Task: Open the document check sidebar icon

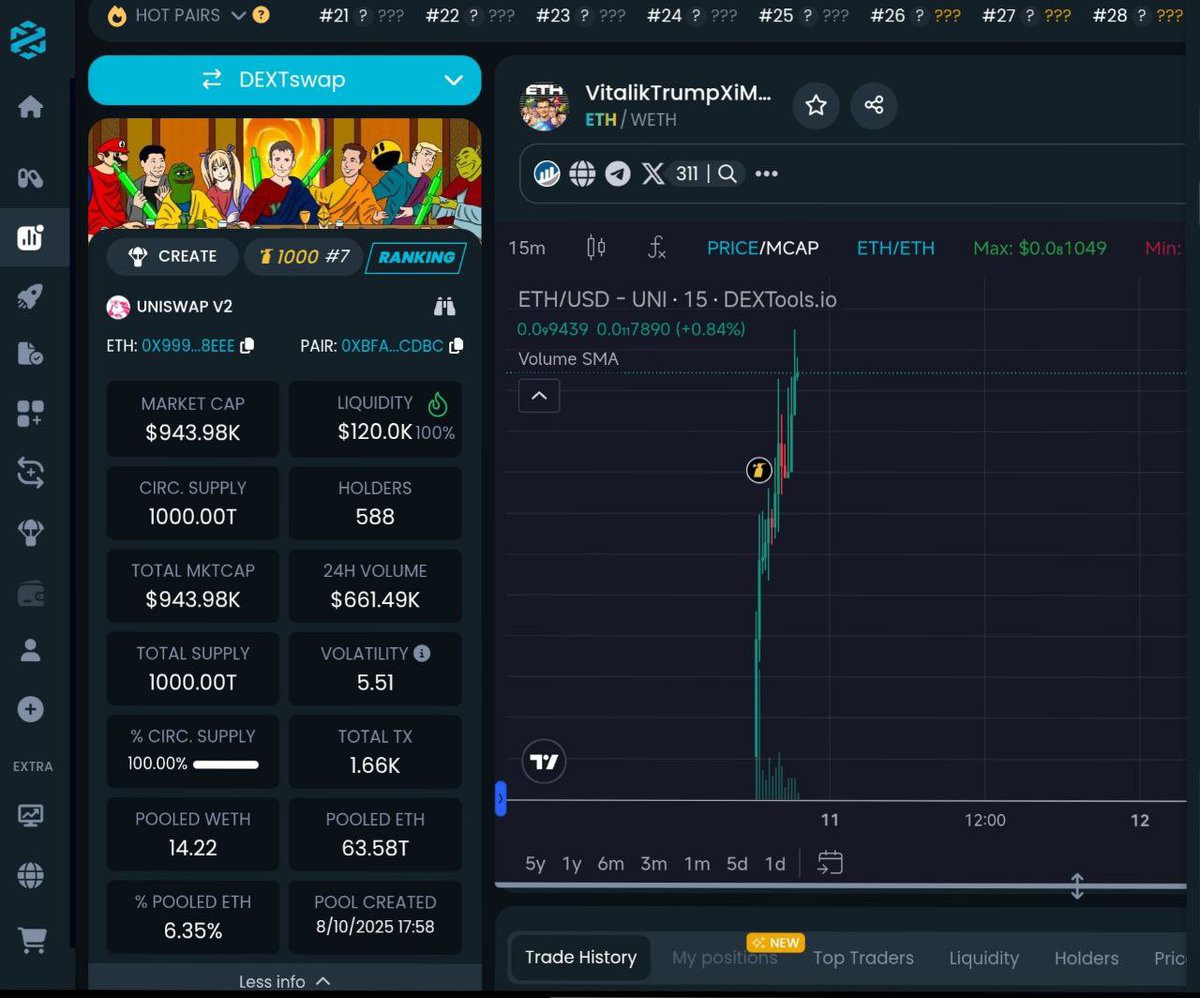Action: [30, 354]
